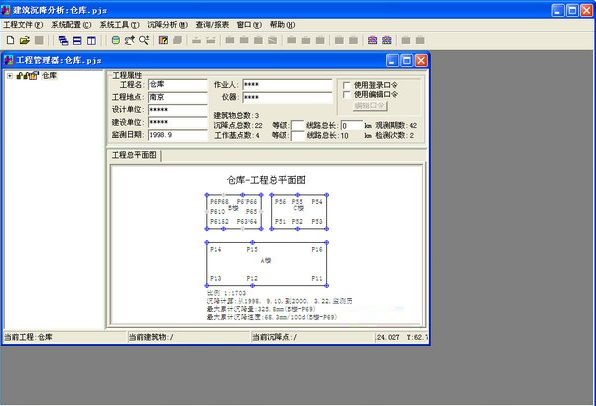Tile windows horizontally via the toolbar icon

[x=77, y=40]
